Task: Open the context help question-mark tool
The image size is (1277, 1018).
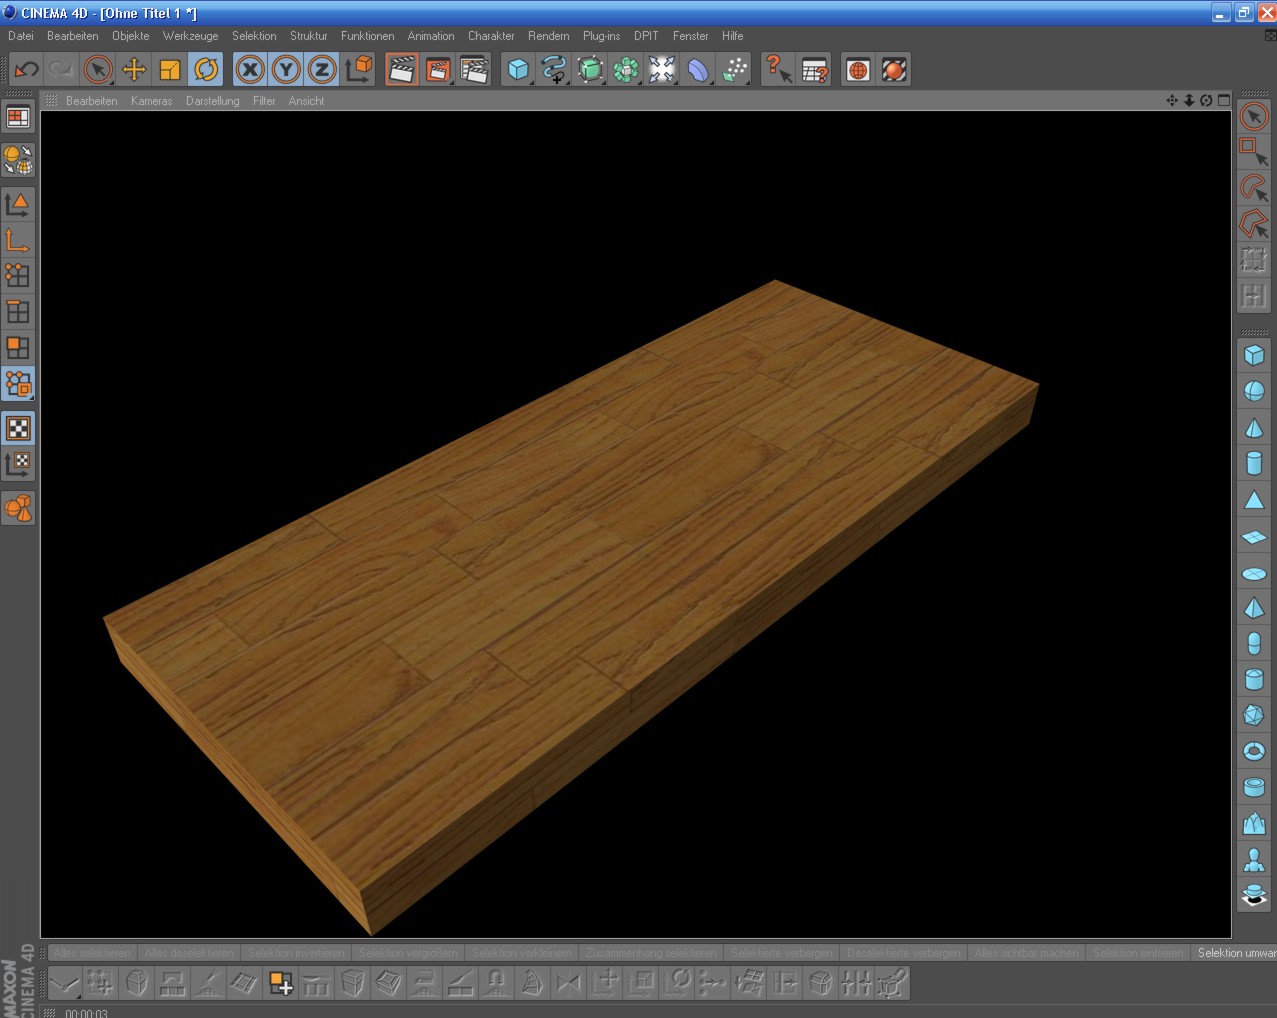Action: point(777,70)
